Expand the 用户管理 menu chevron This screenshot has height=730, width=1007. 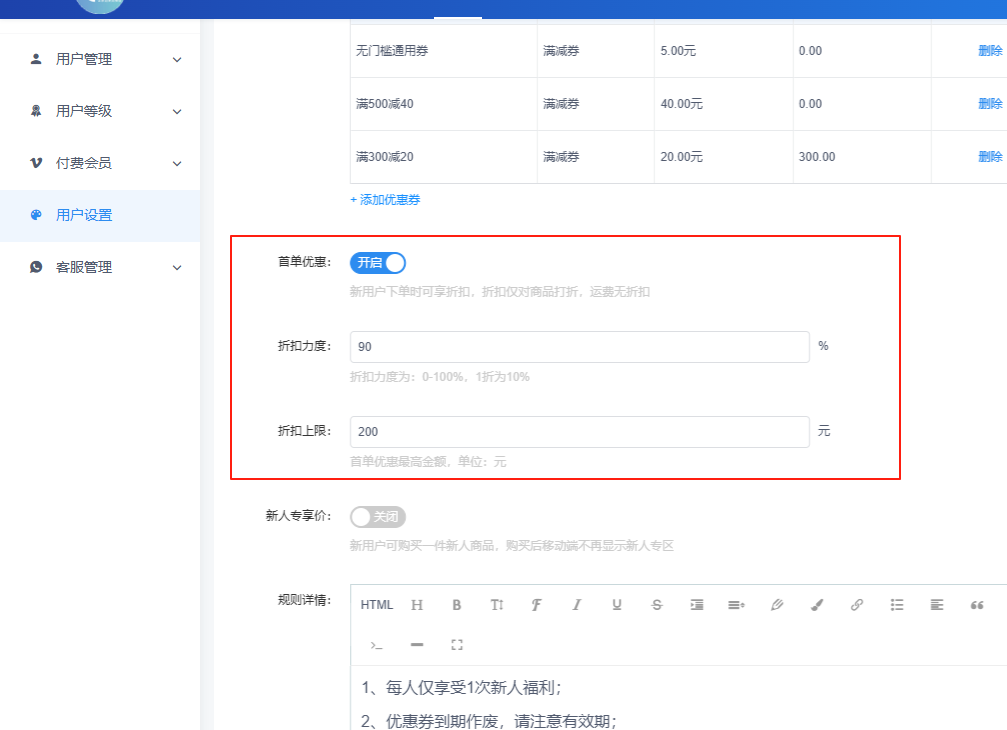point(177,60)
